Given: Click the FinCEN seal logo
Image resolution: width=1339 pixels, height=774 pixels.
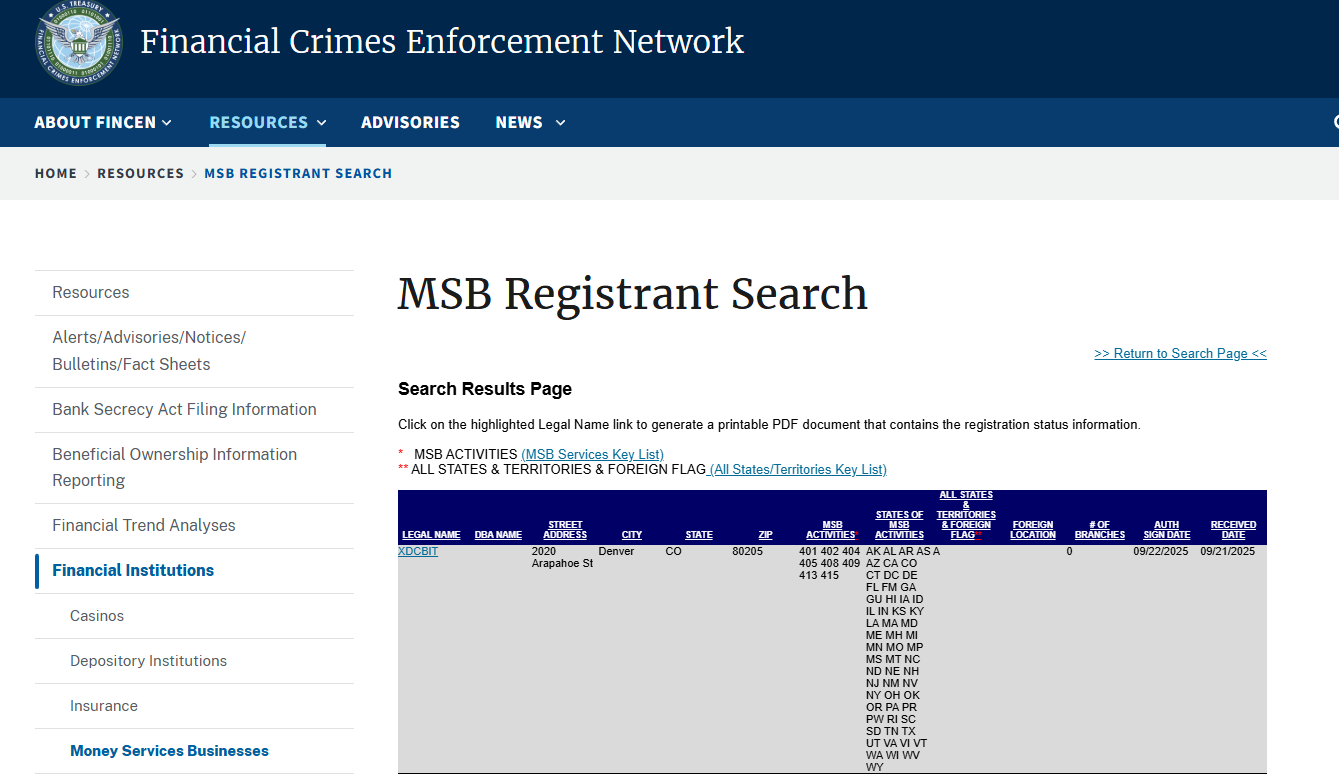Looking at the screenshot, I should [79, 44].
